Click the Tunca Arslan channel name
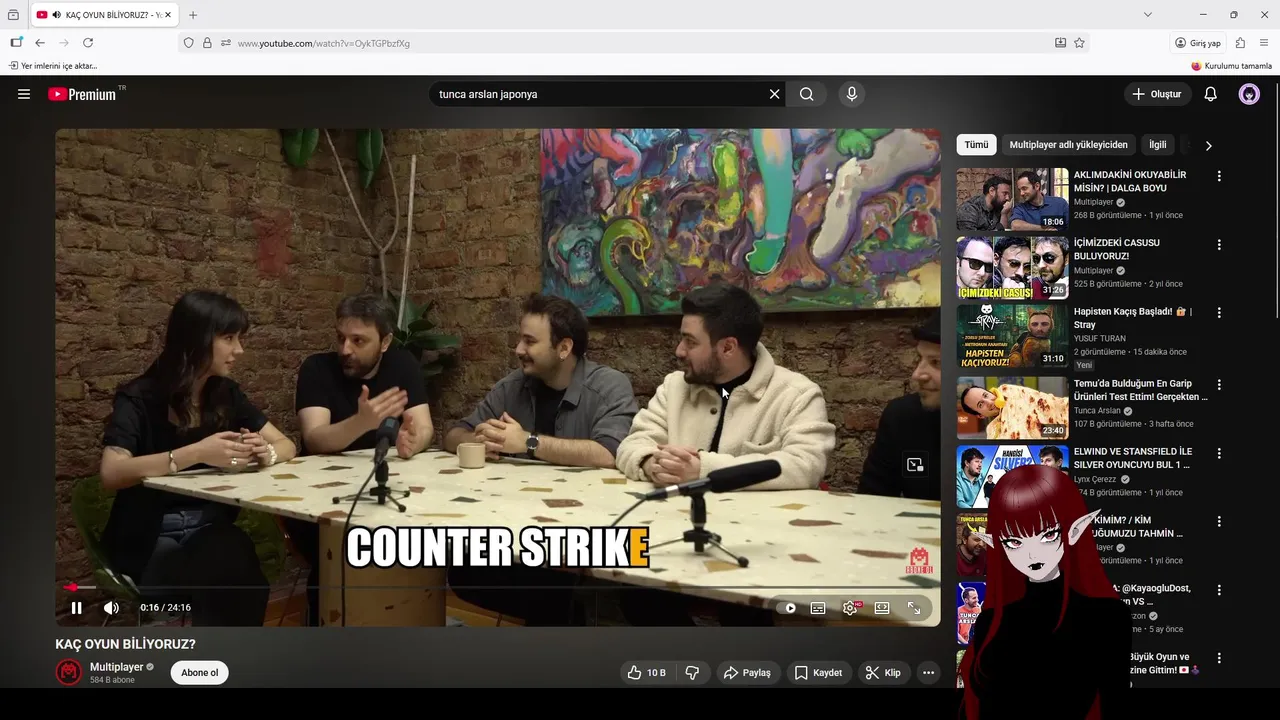The height and width of the screenshot is (720, 1280). (x=1097, y=411)
